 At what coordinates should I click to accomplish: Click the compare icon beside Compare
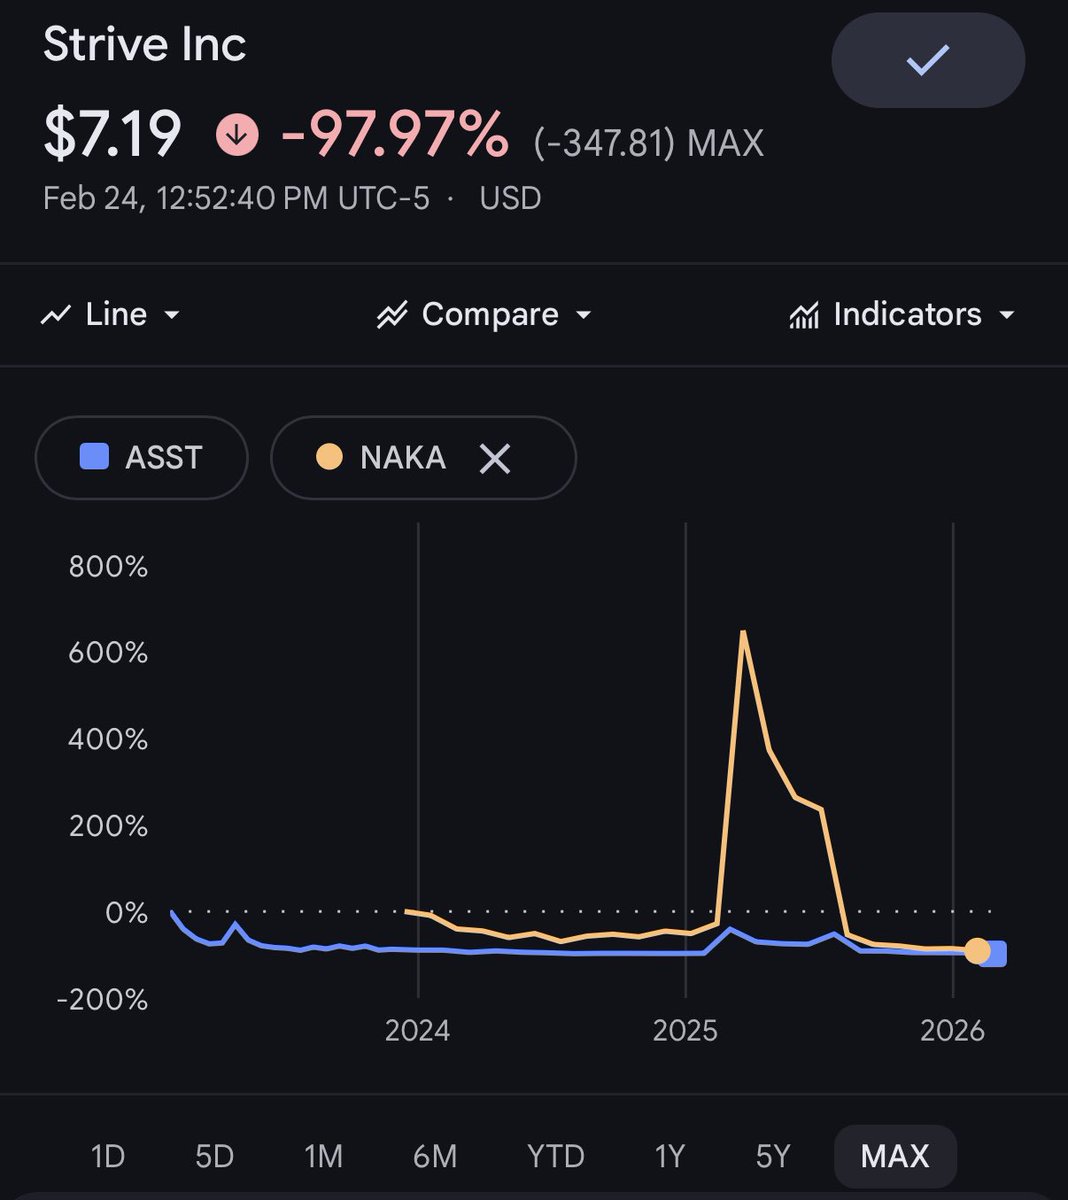391,315
